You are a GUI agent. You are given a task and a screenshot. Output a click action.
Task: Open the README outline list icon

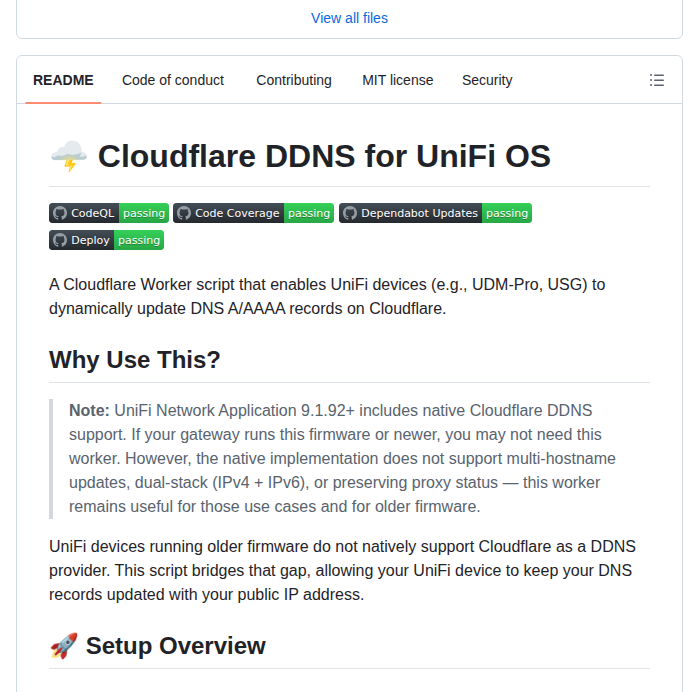(657, 80)
